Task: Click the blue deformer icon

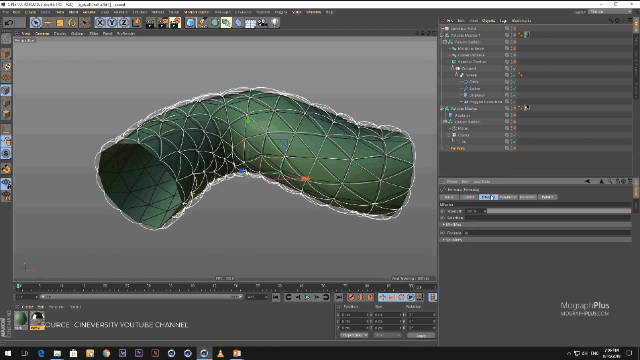Action: point(239,23)
